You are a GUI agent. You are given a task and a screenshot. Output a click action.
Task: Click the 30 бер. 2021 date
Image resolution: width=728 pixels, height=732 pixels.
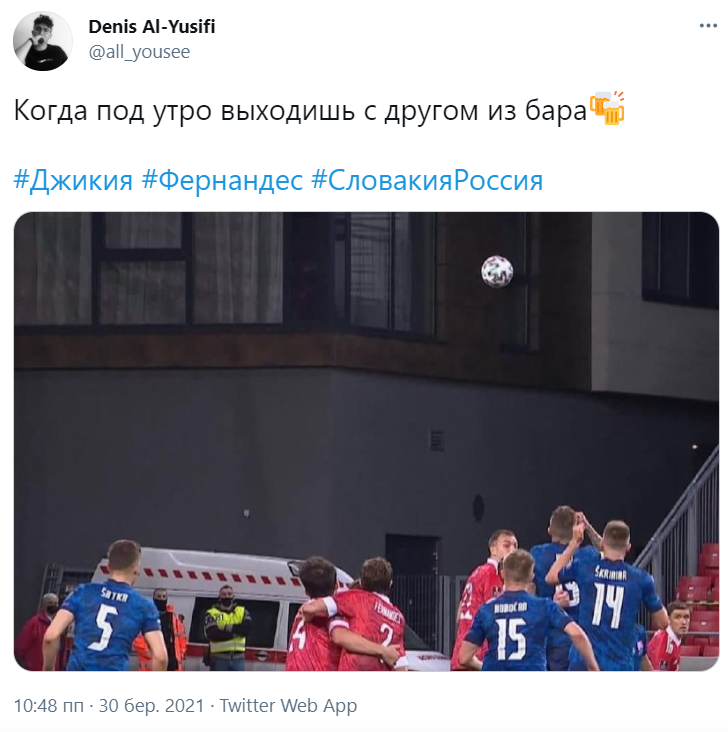point(152,705)
